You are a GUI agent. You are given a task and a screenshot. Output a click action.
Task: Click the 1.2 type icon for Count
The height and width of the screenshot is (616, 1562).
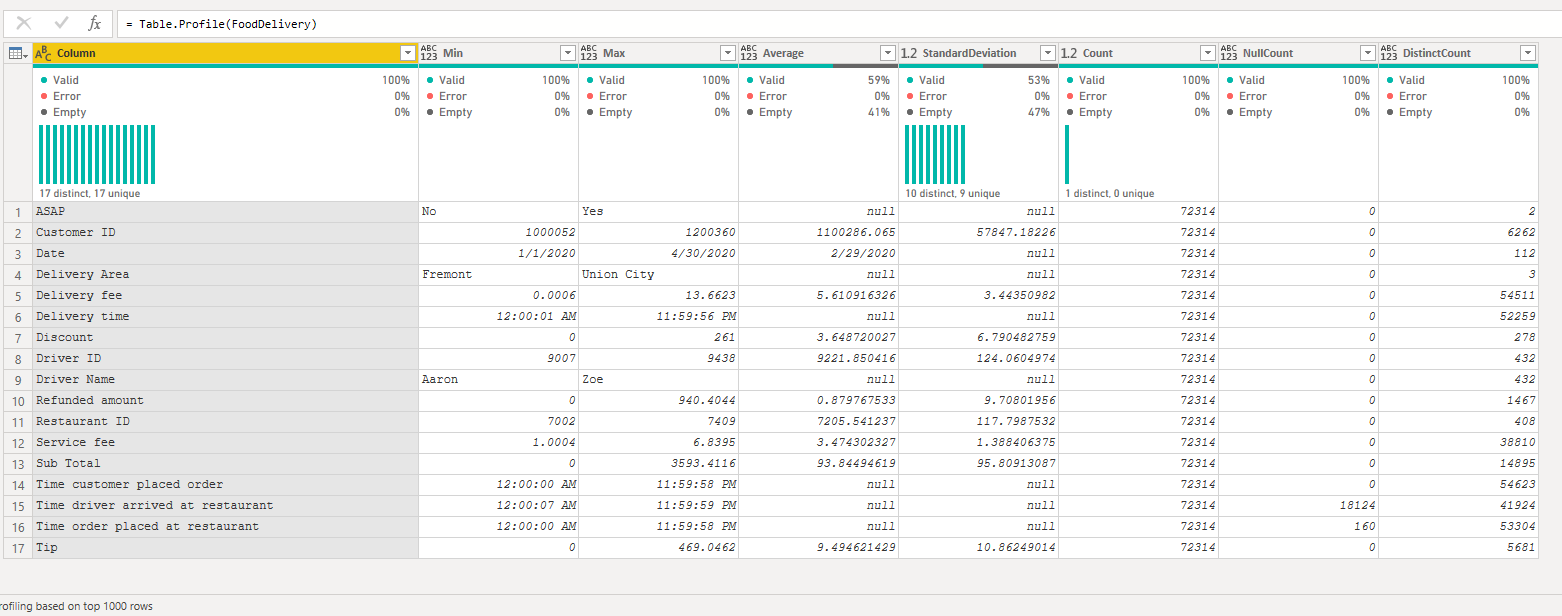[1069, 53]
